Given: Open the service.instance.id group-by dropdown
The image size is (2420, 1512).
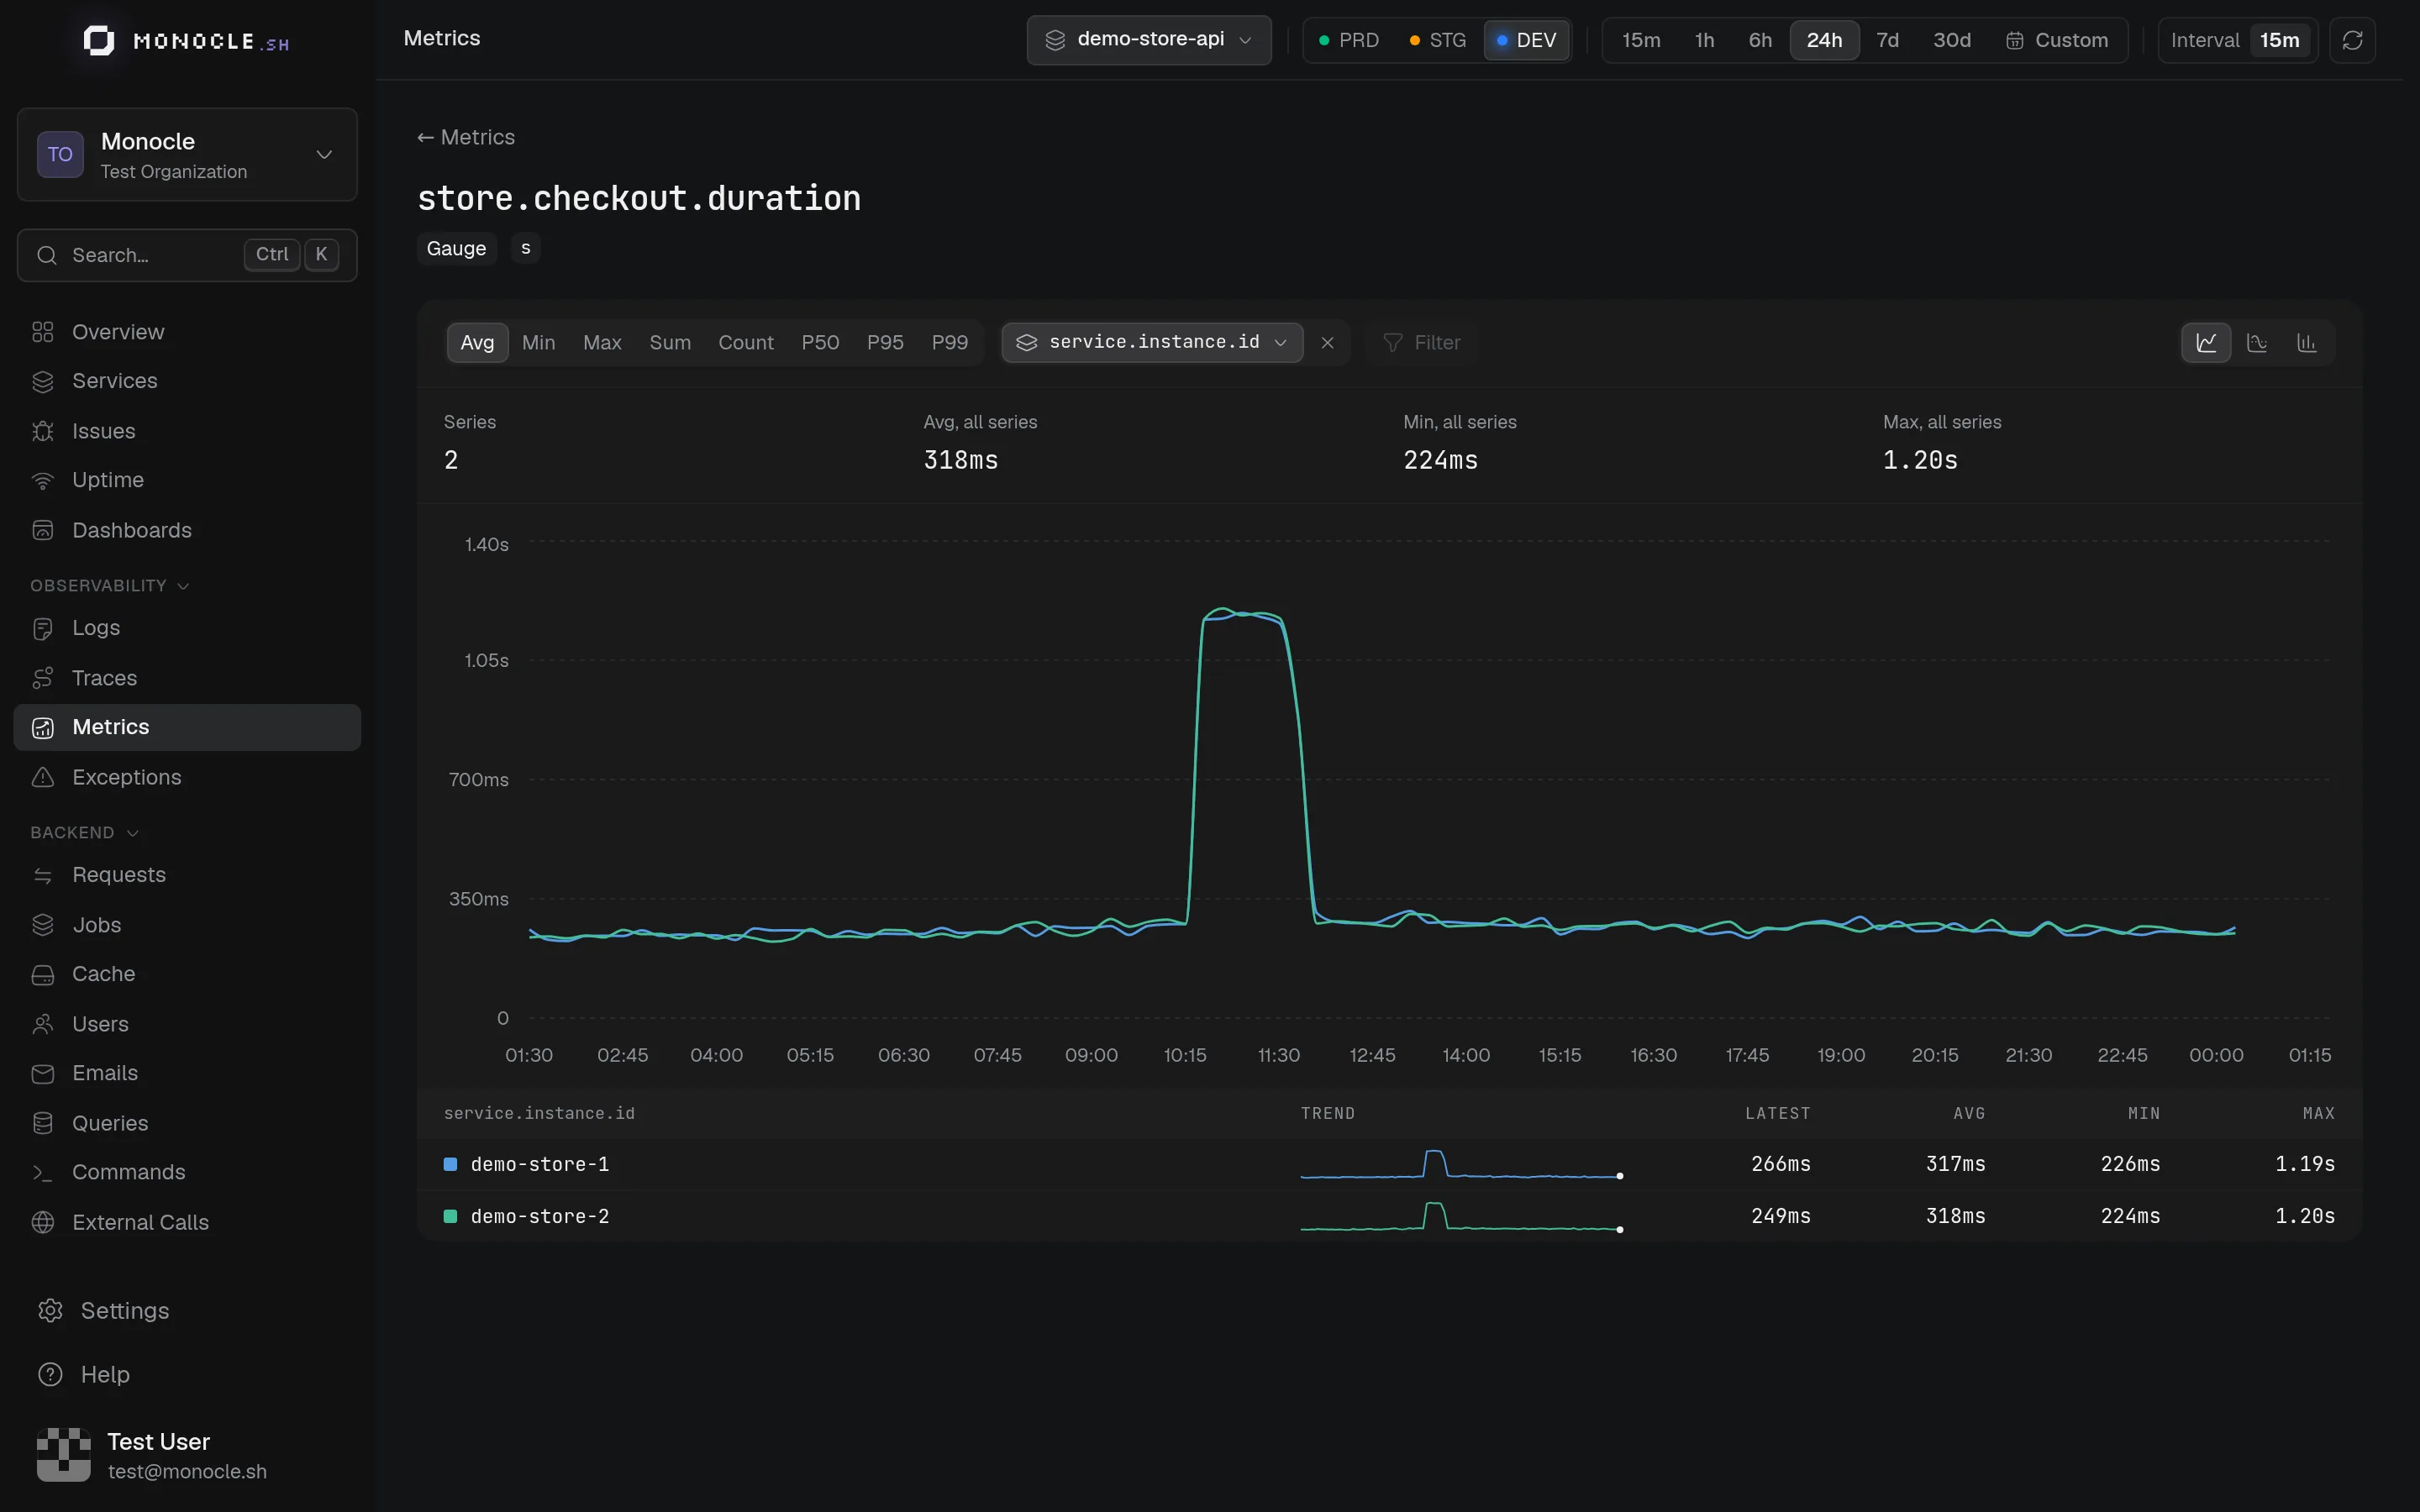Looking at the screenshot, I should point(1152,343).
